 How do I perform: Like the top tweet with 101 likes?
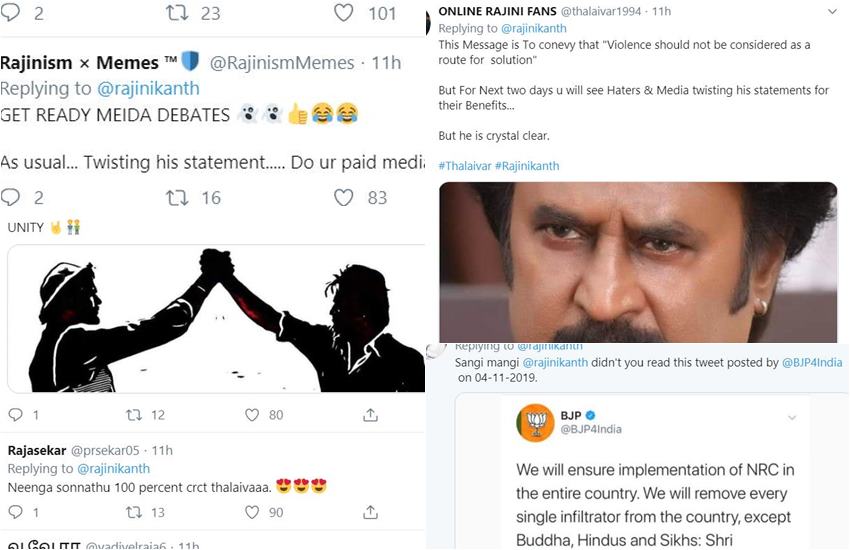coord(344,12)
